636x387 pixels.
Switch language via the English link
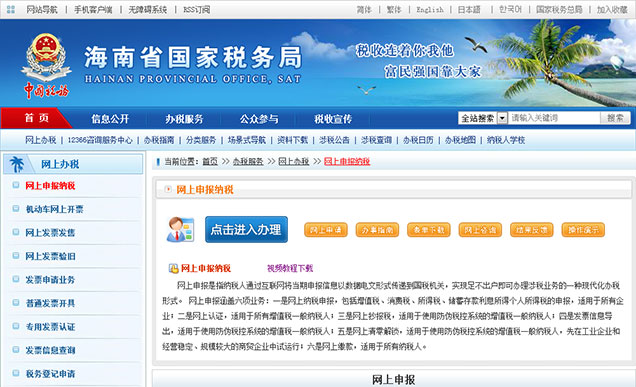point(430,9)
